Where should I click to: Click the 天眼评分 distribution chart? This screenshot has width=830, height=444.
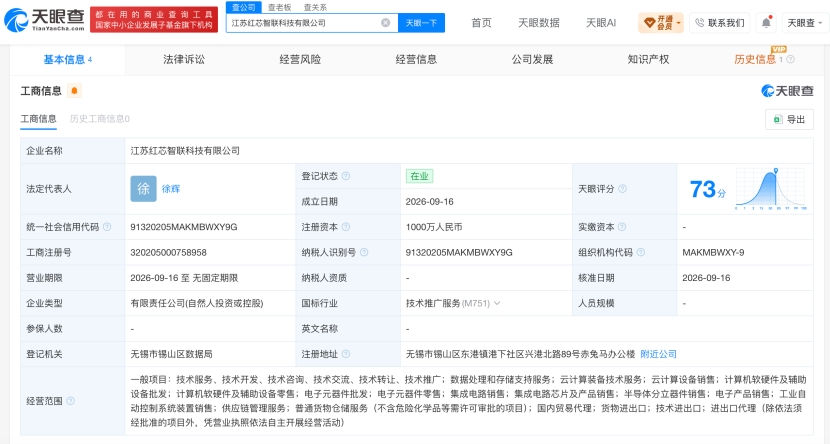pos(770,188)
